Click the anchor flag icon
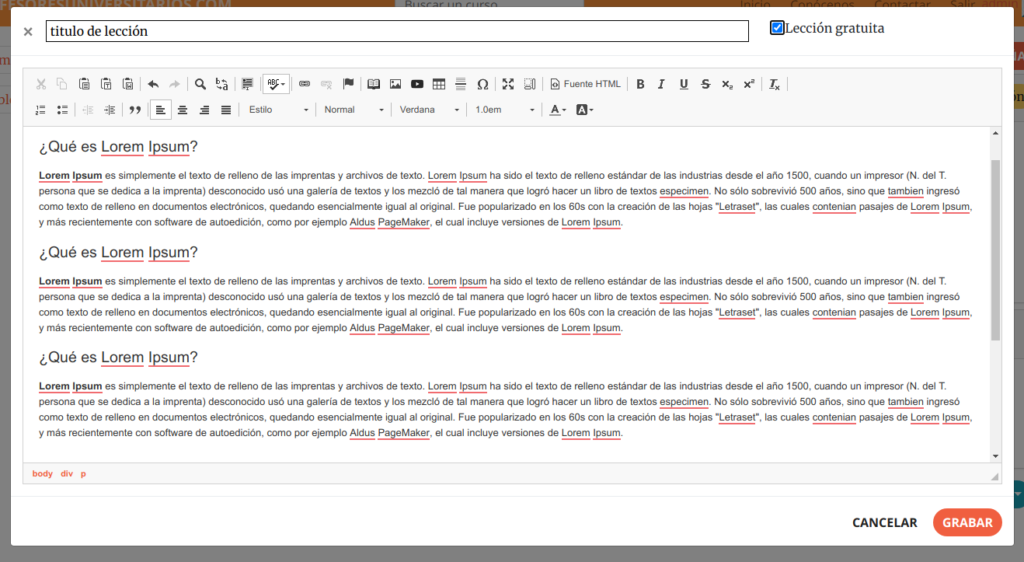Image resolution: width=1024 pixels, height=562 pixels. coord(348,84)
